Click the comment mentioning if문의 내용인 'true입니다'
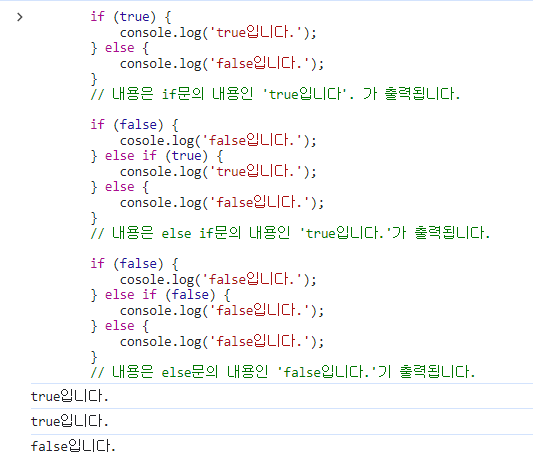Image resolution: width=533 pixels, height=456 pixels. [275, 94]
